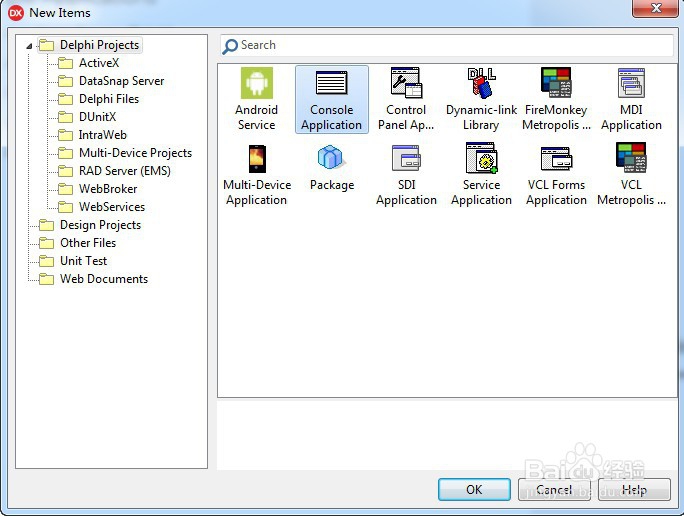Collapse the Delphi Projects tree node
Screen dimensions: 684x516
click(x=29, y=45)
